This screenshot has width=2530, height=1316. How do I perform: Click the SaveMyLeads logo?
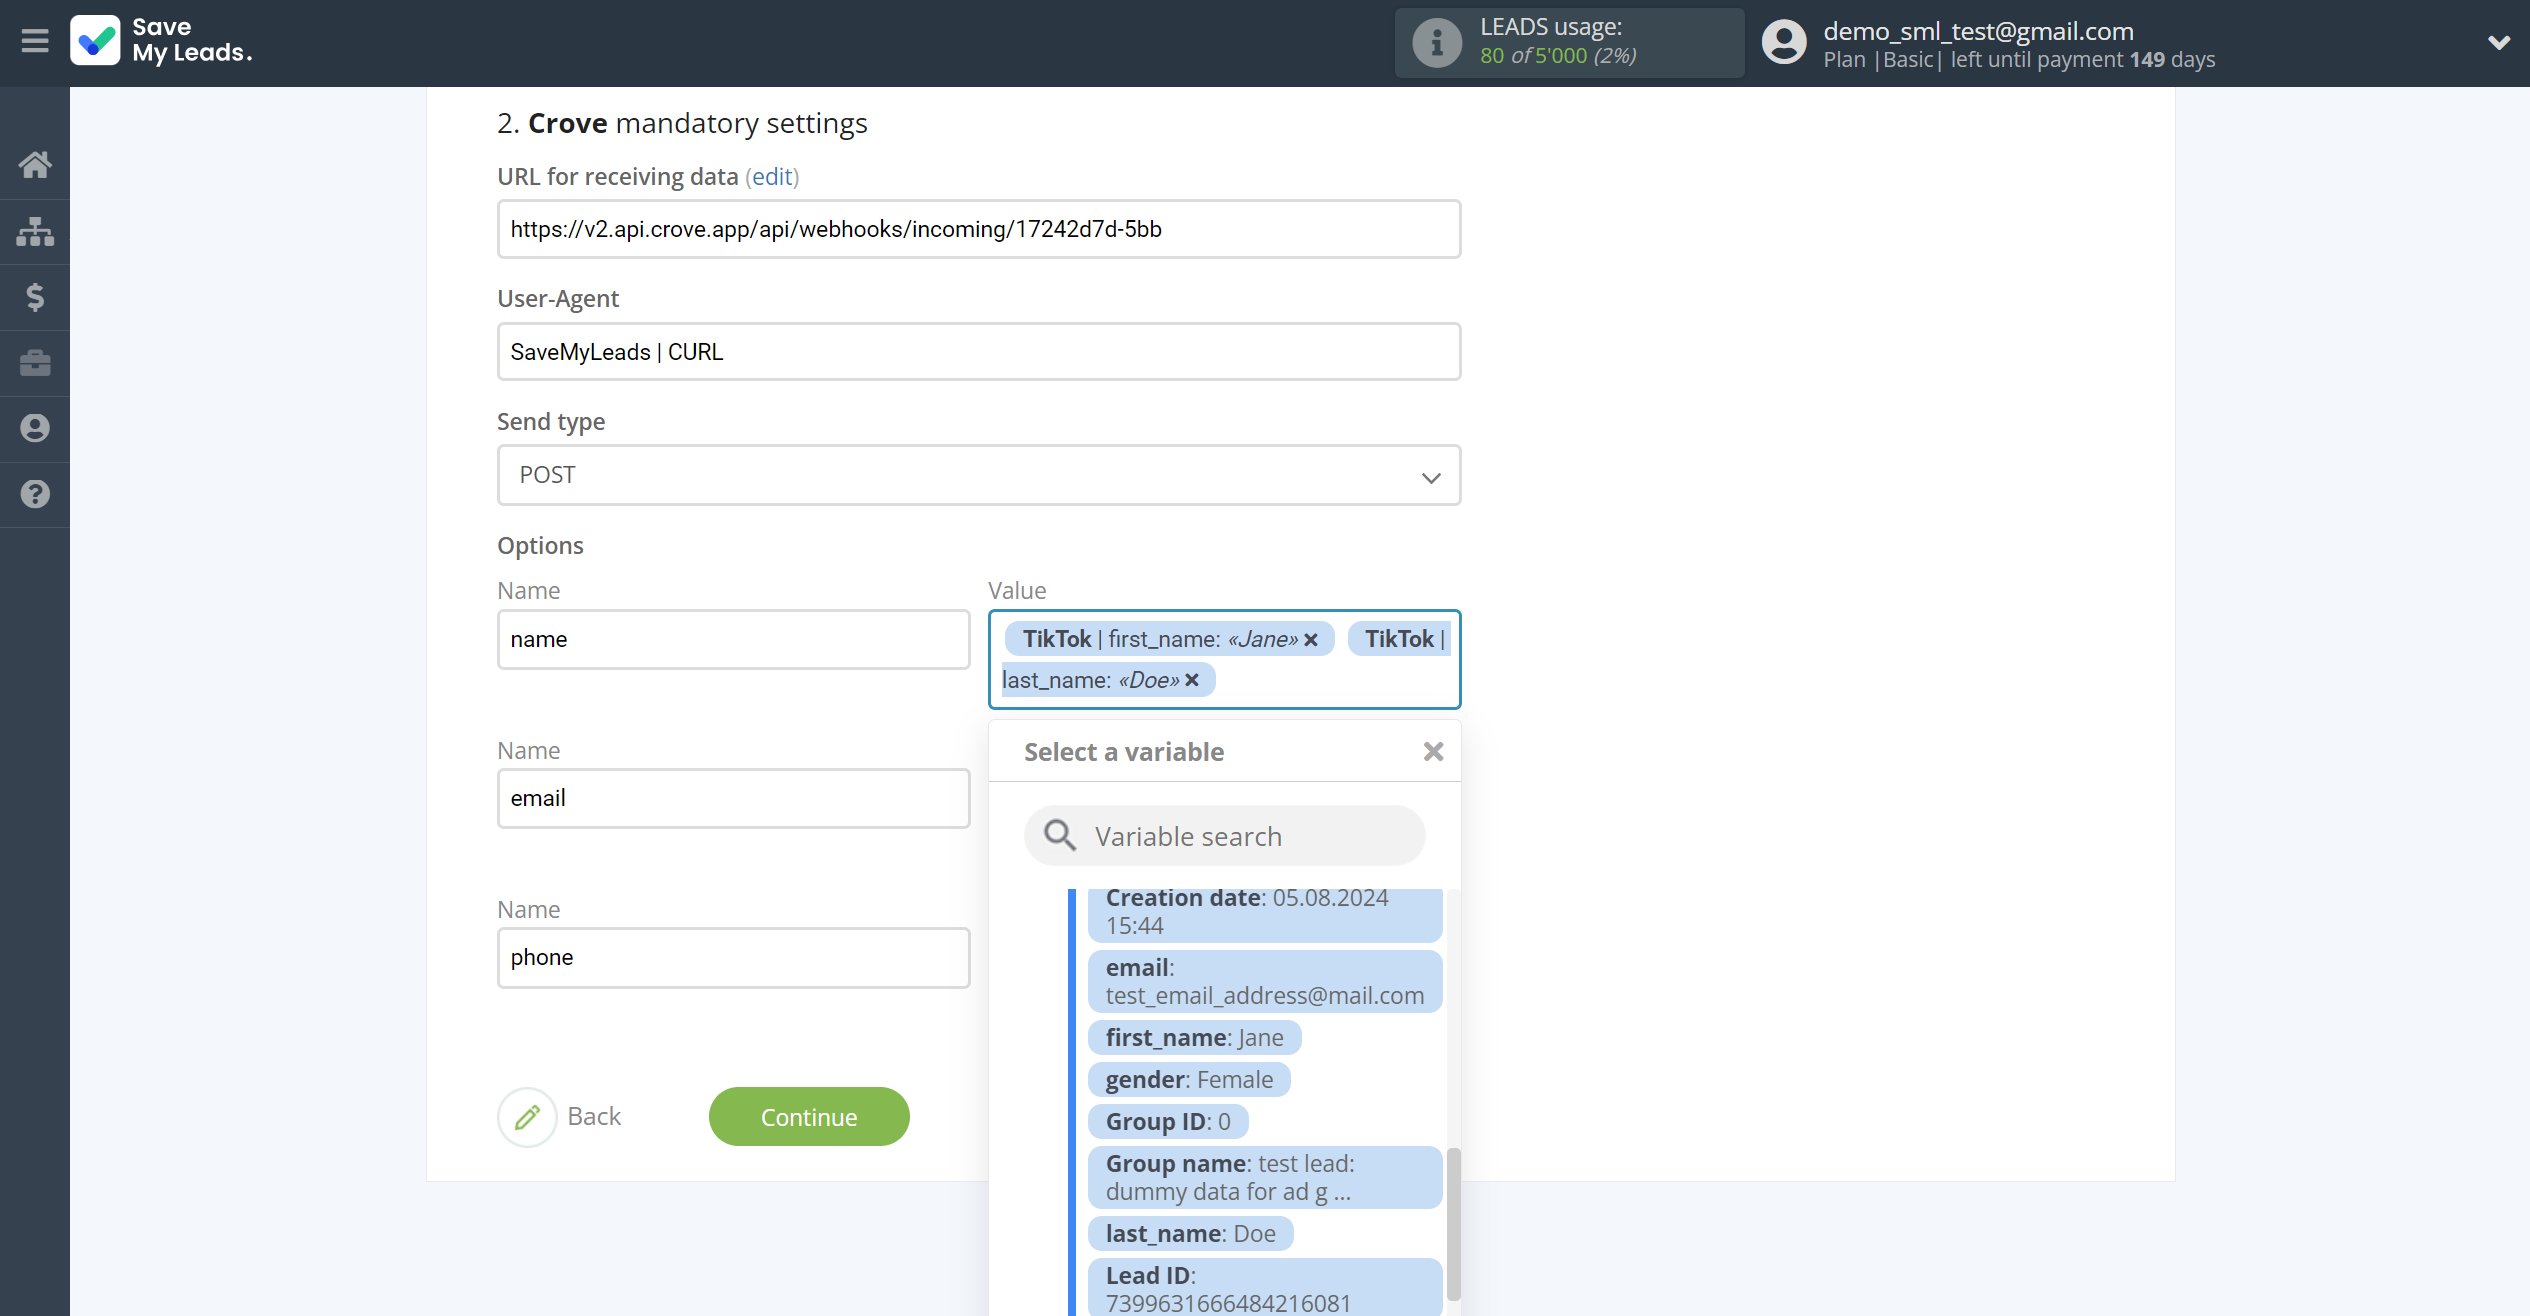(x=161, y=40)
